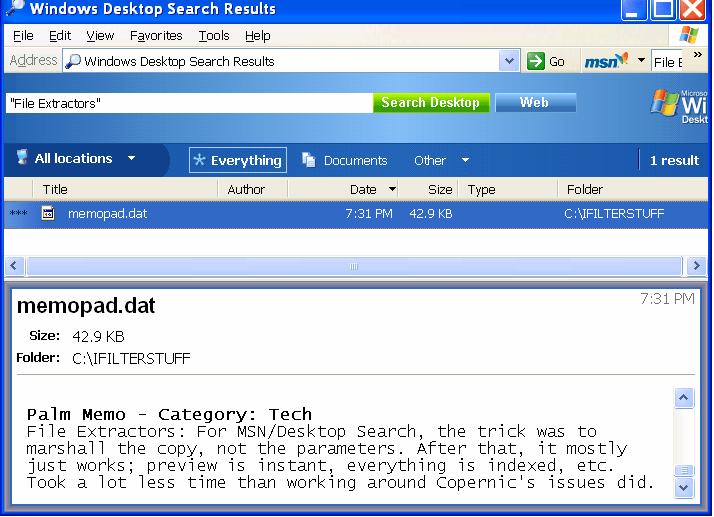Click the preview Folder path C:\IFILTERSTUFF
This screenshot has width=714, height=517.
131,359
